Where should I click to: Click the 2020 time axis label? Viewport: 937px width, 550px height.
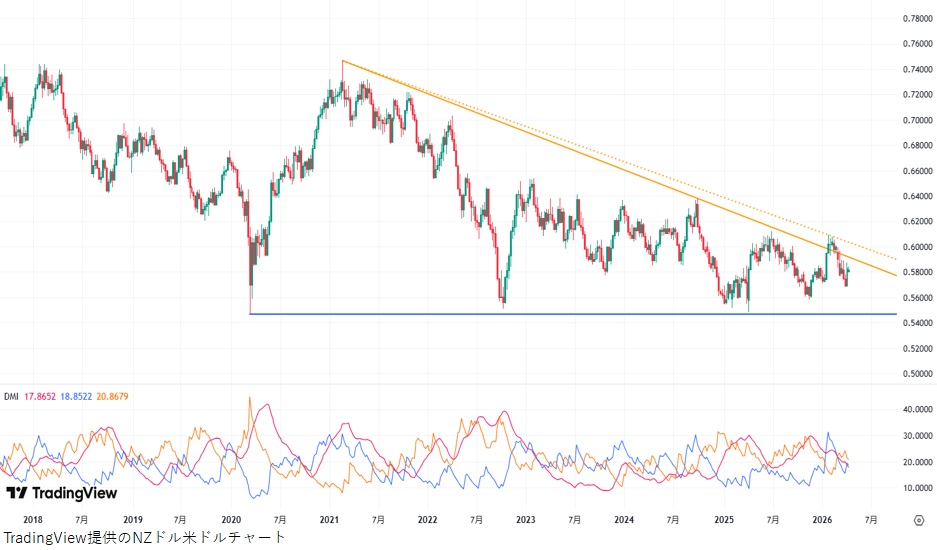tap(230, 520)
